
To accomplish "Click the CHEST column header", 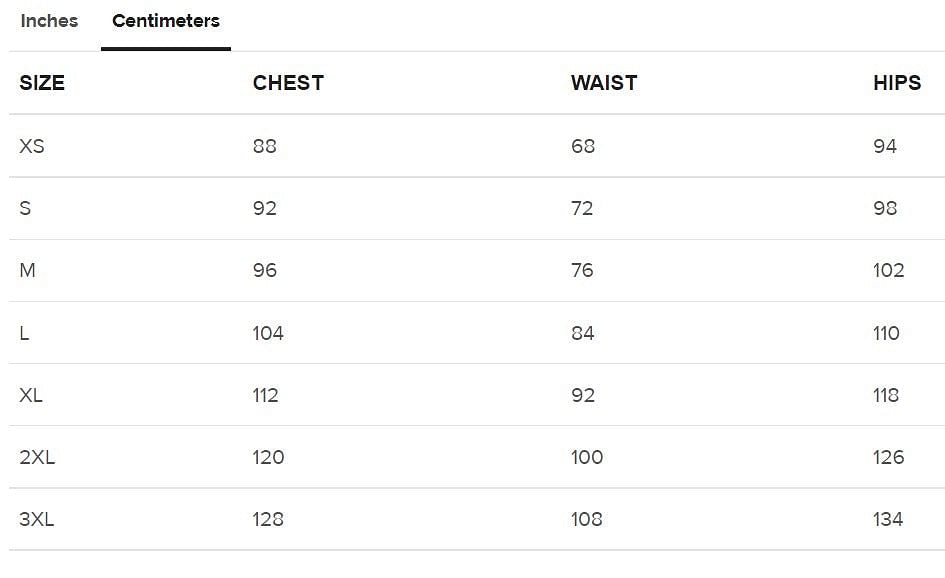I will 288,83.
